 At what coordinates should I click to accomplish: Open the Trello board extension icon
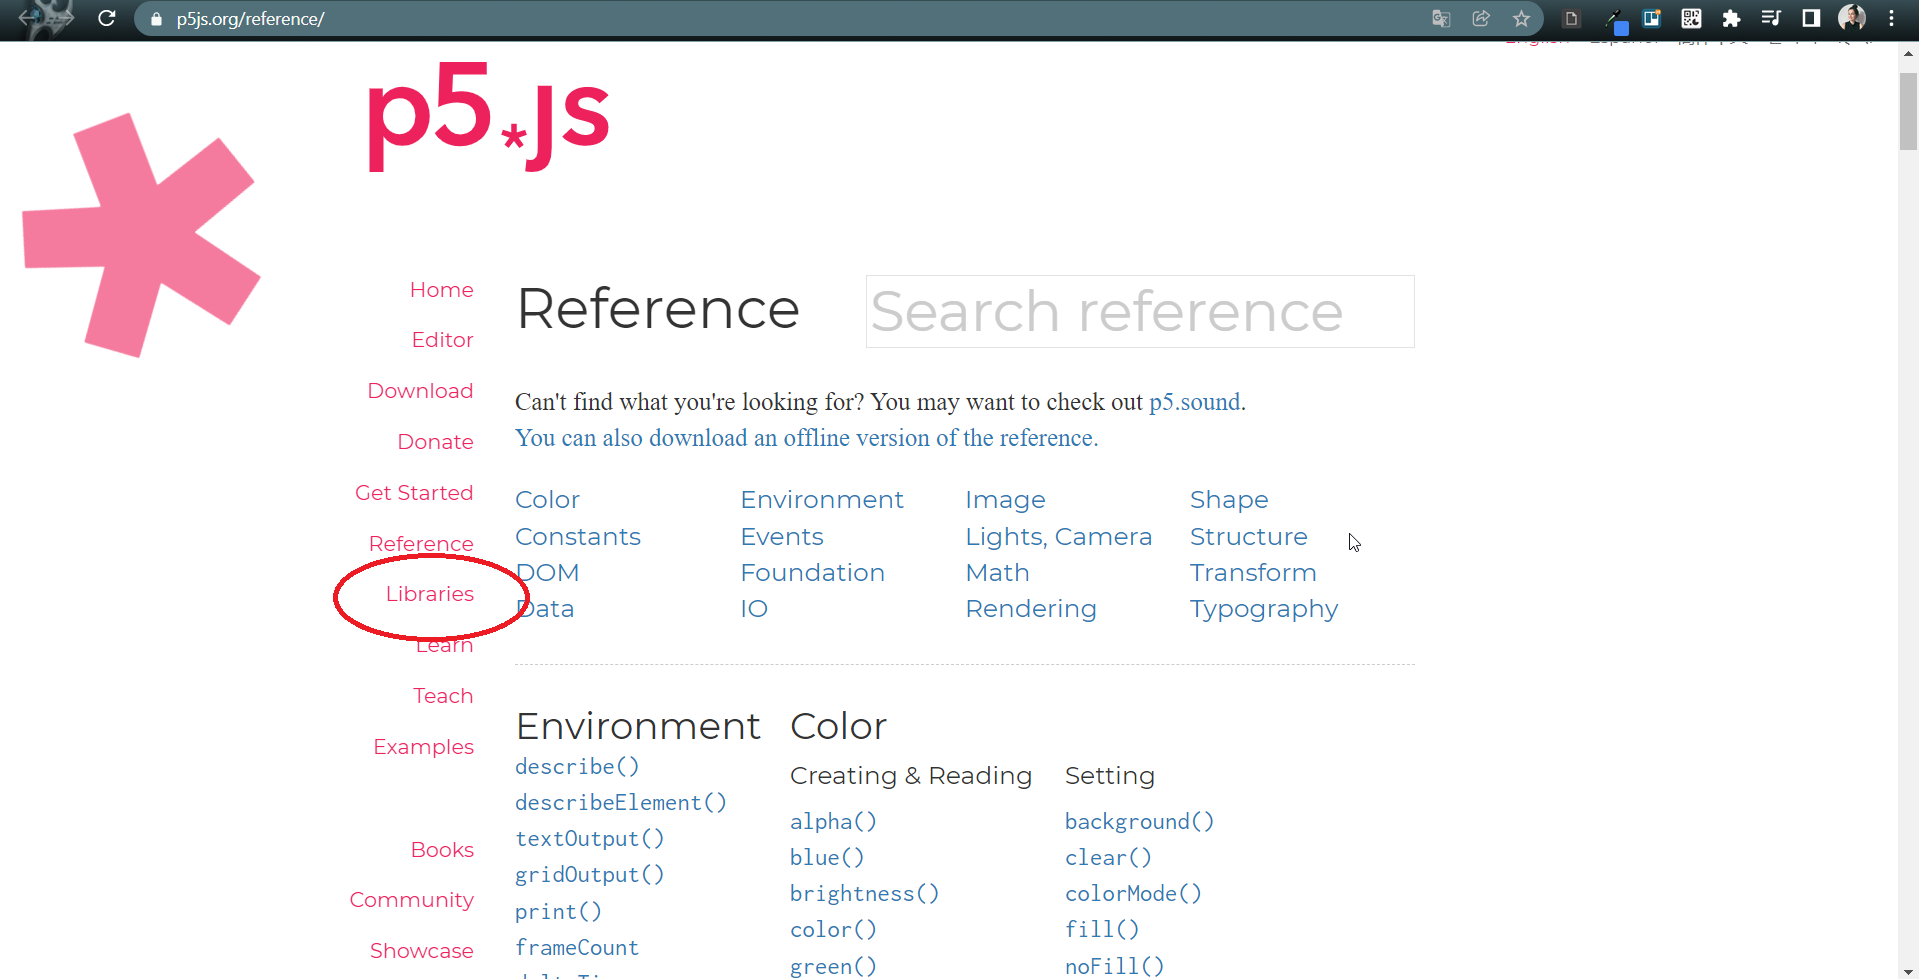point(1652,18)
